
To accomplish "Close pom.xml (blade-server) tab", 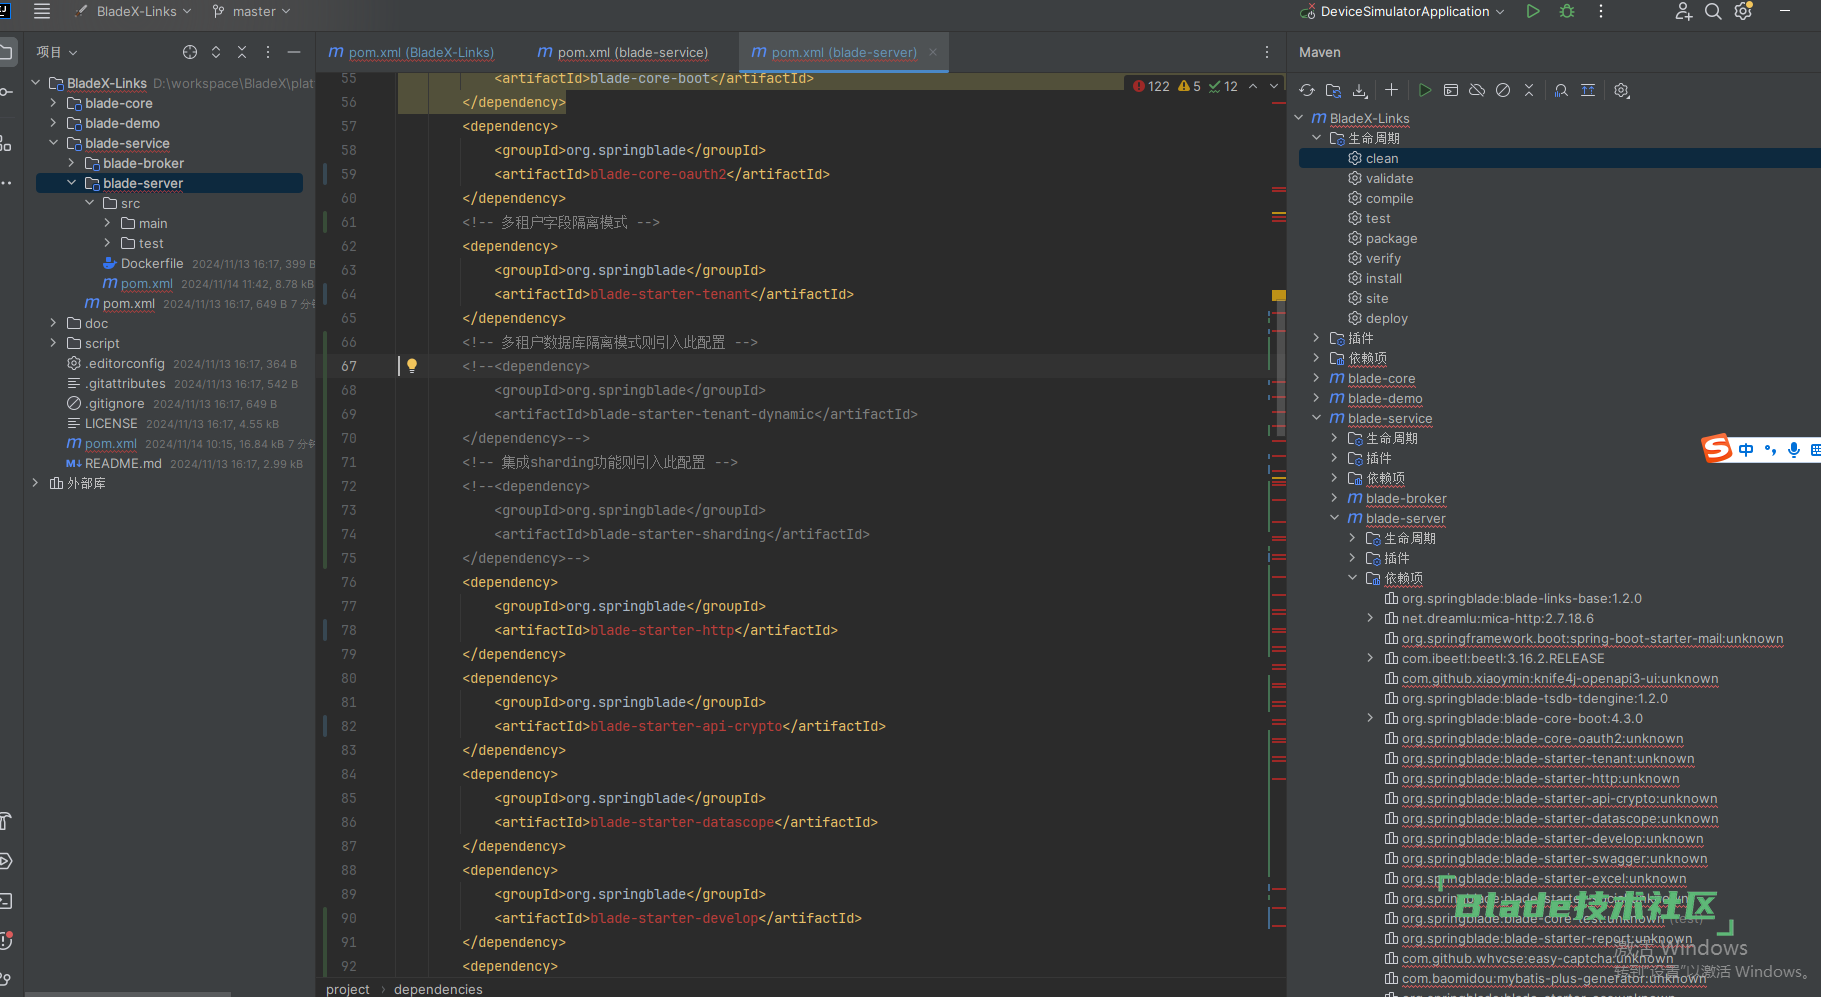I will point(933,52).
